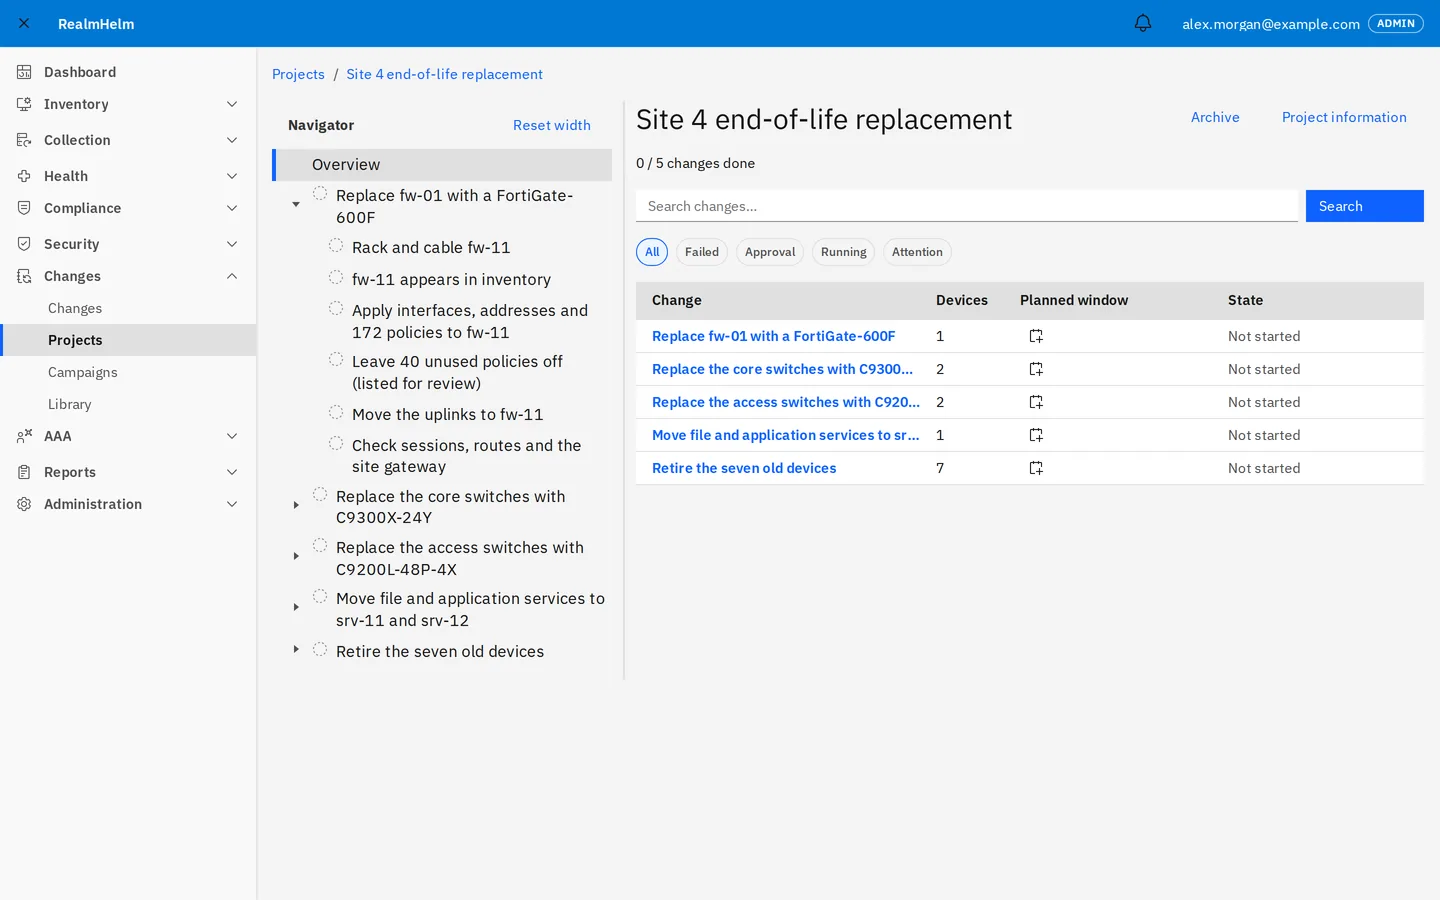Click the Collection sidebar icon
The height and width of the screenshot is (900, 1440).
pos(24,140)
